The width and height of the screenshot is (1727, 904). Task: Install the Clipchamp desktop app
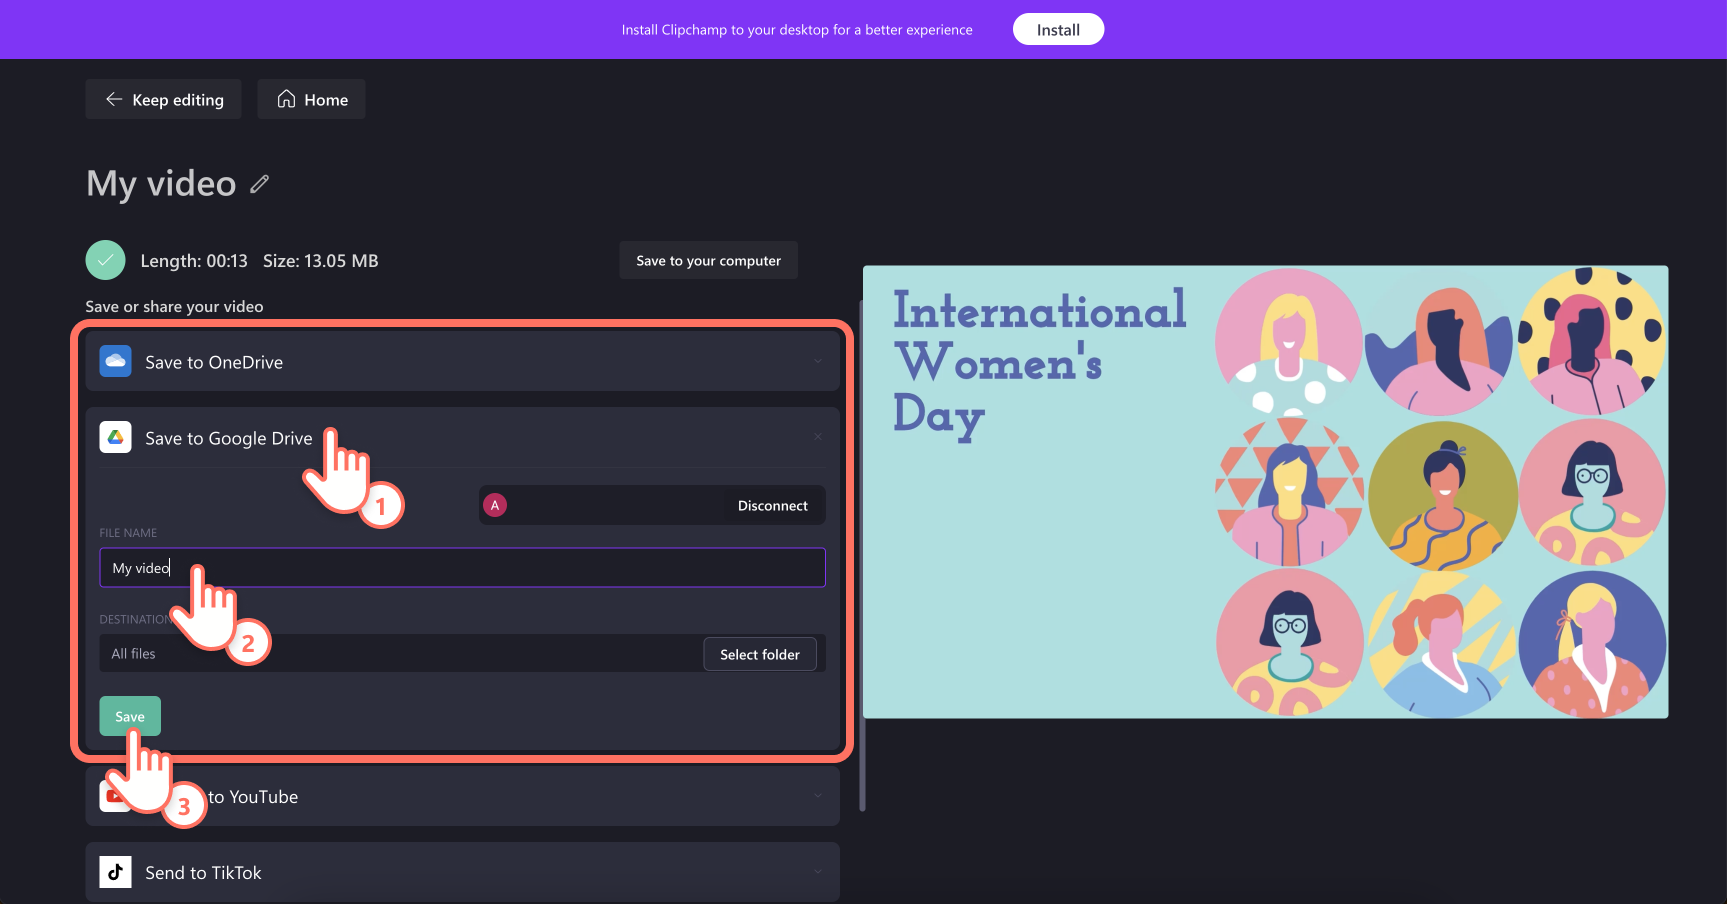1058,29
